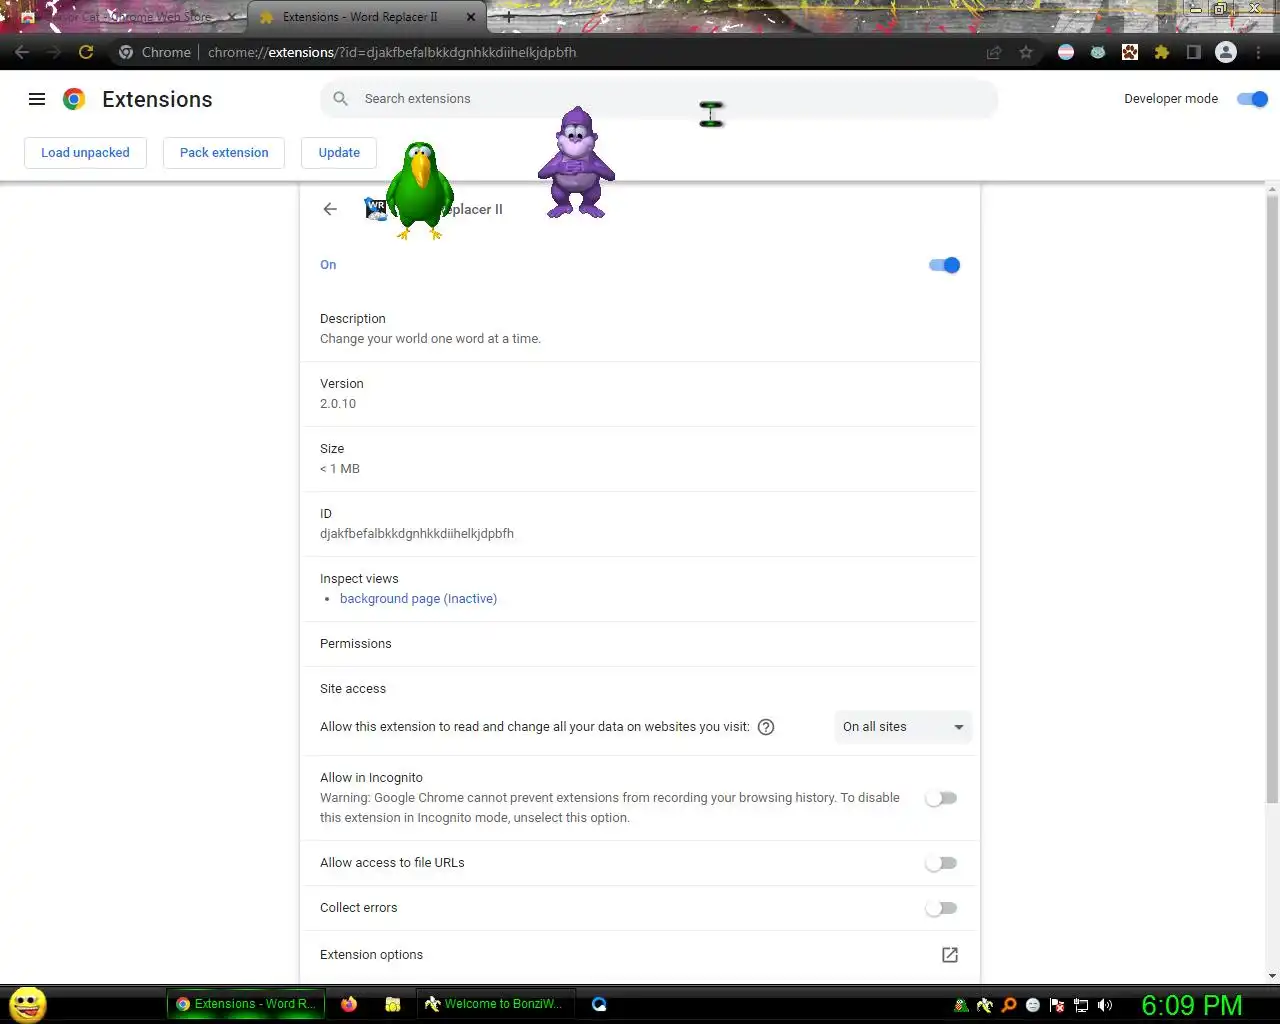Click the search magnifier icon
The image size is (1280, 1024).
point(341,99)
